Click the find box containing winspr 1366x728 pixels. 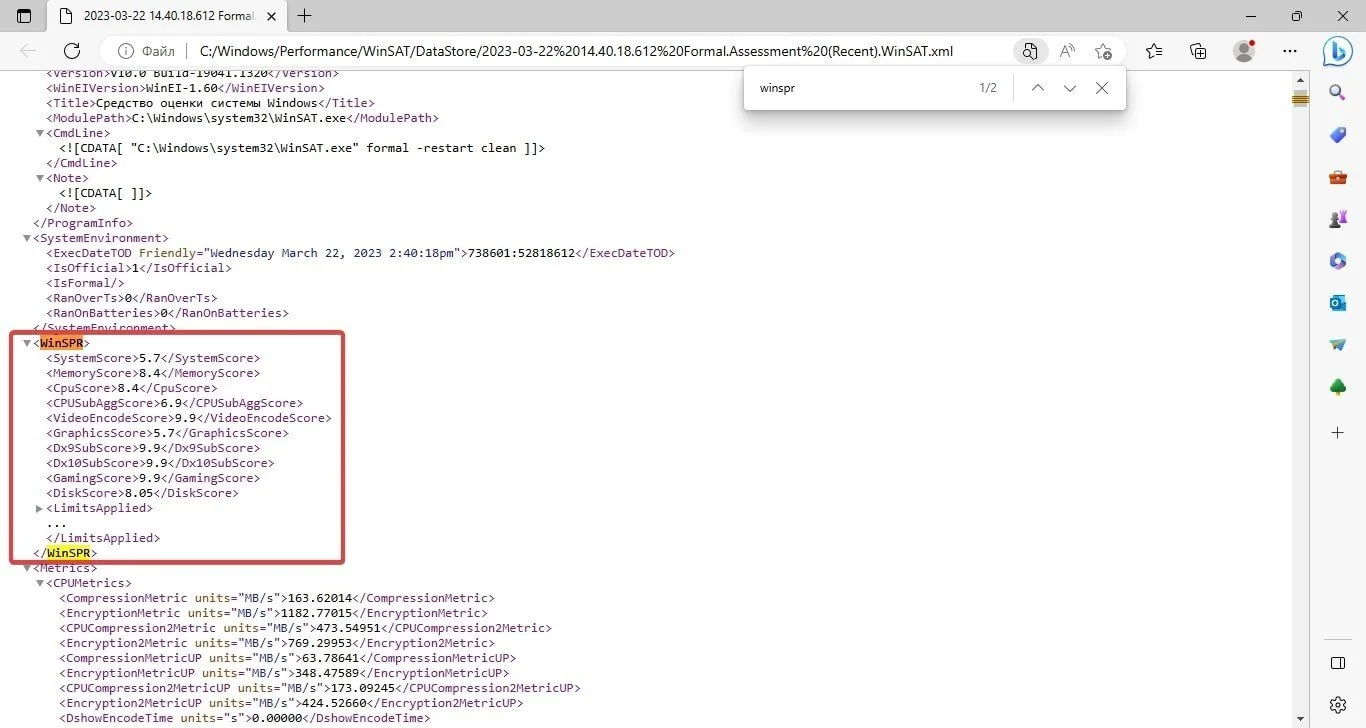[x=860, y=88]
